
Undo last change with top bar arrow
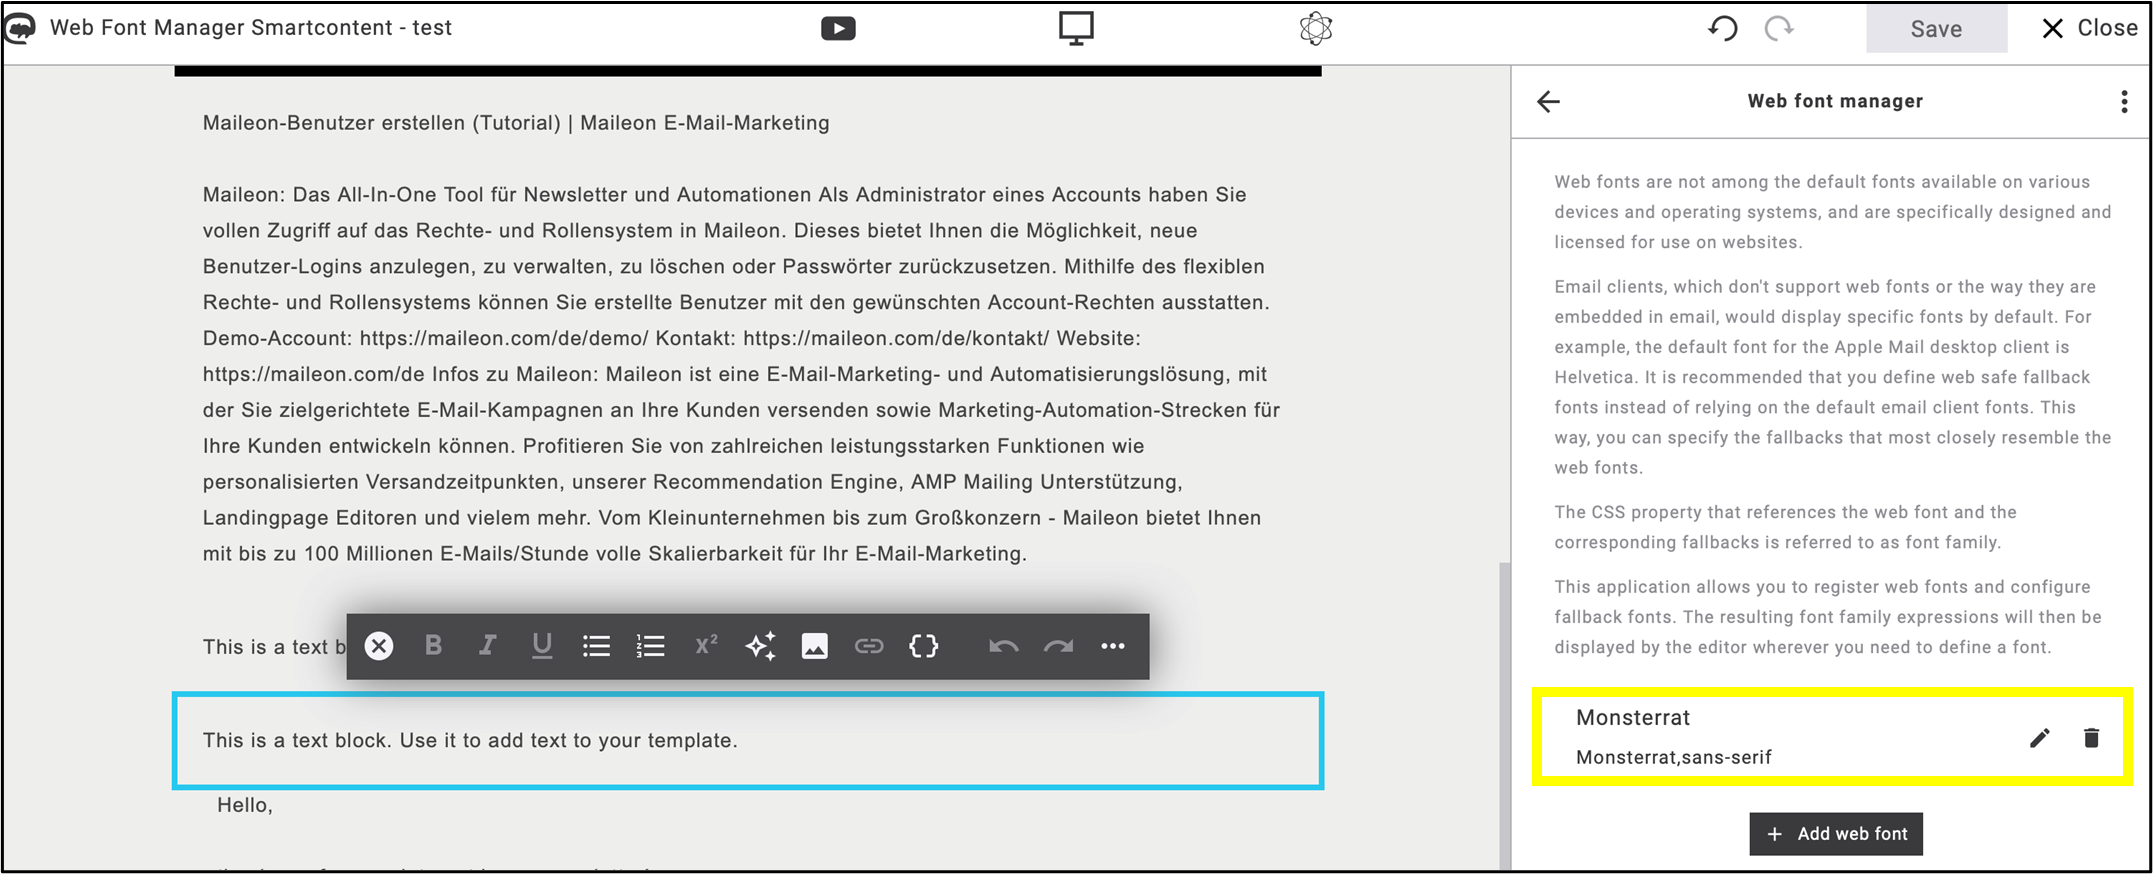tap(1723, 29)
